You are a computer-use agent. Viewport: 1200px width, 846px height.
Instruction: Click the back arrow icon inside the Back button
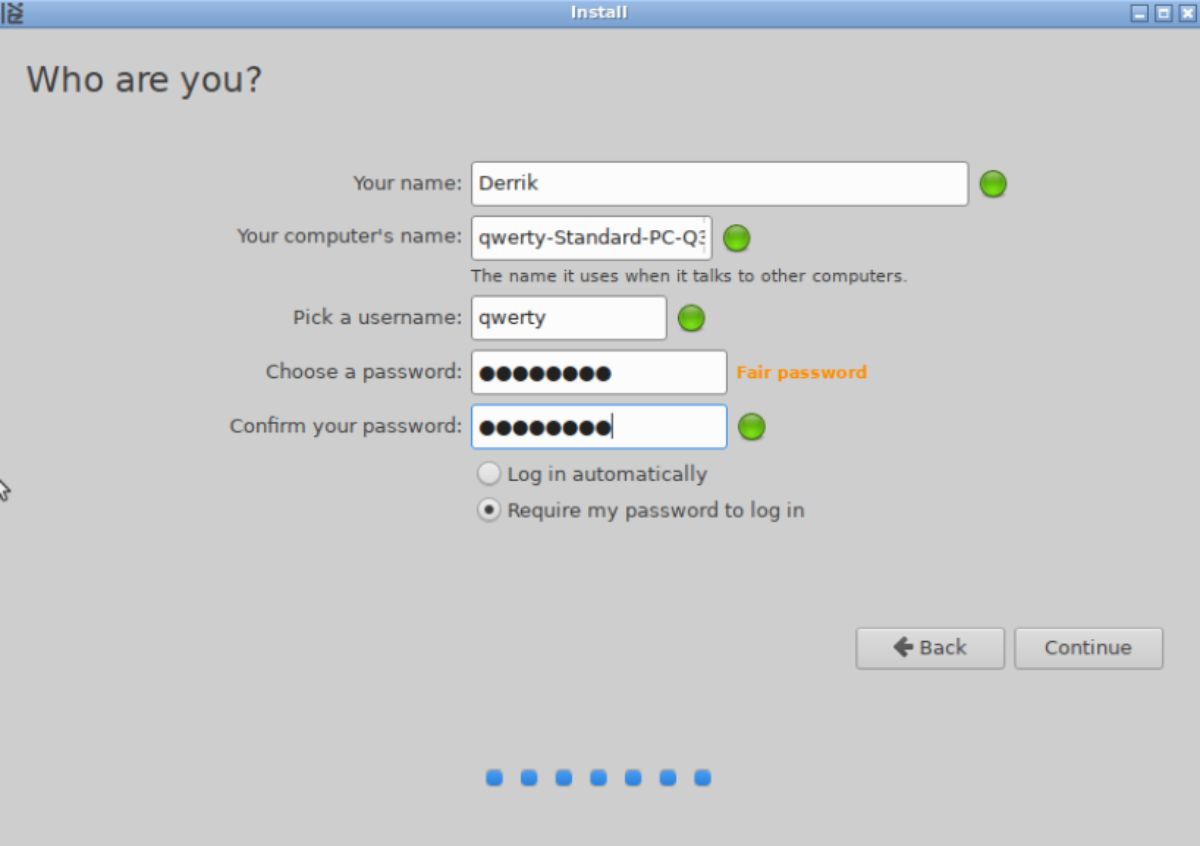[x=904, y=648]
